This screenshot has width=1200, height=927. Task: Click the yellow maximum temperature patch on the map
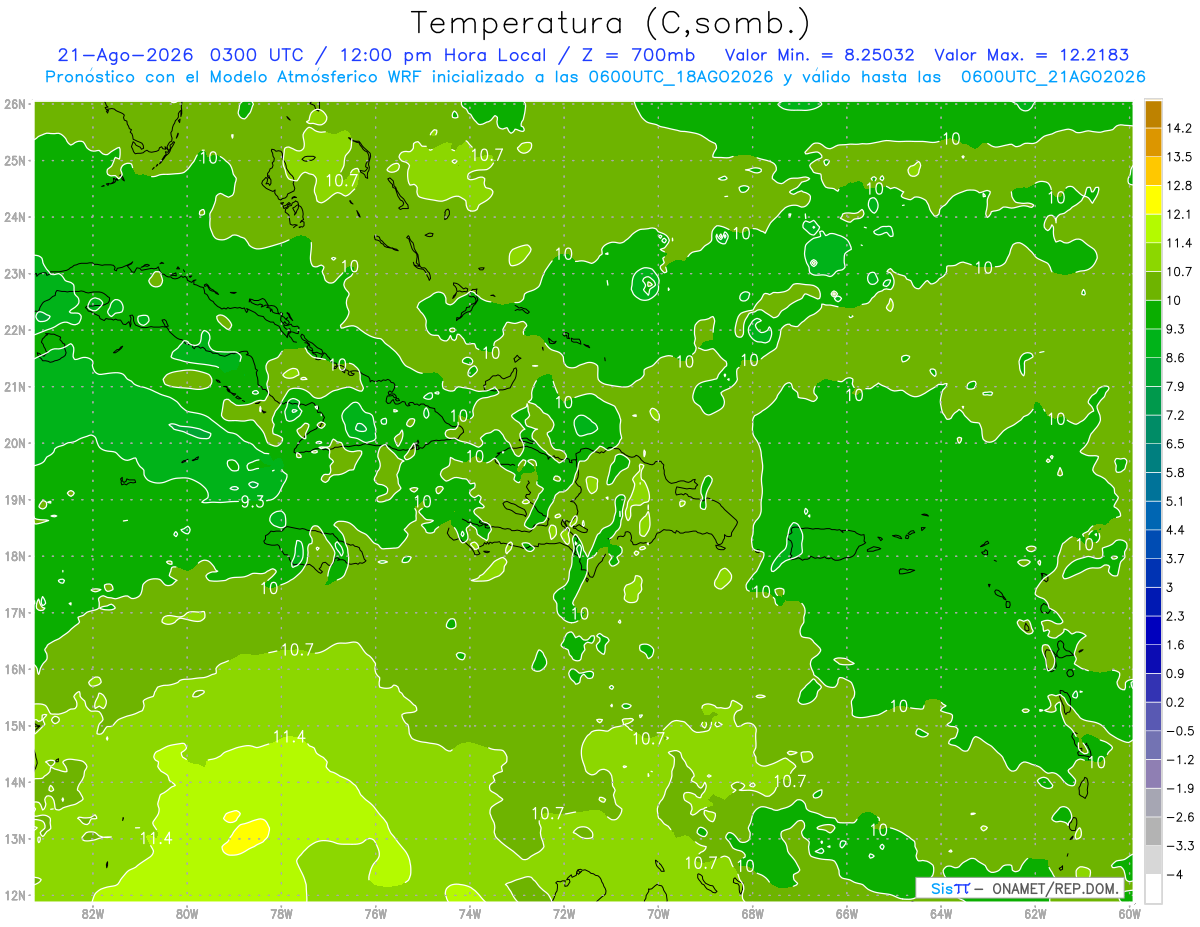coord(246,835)
